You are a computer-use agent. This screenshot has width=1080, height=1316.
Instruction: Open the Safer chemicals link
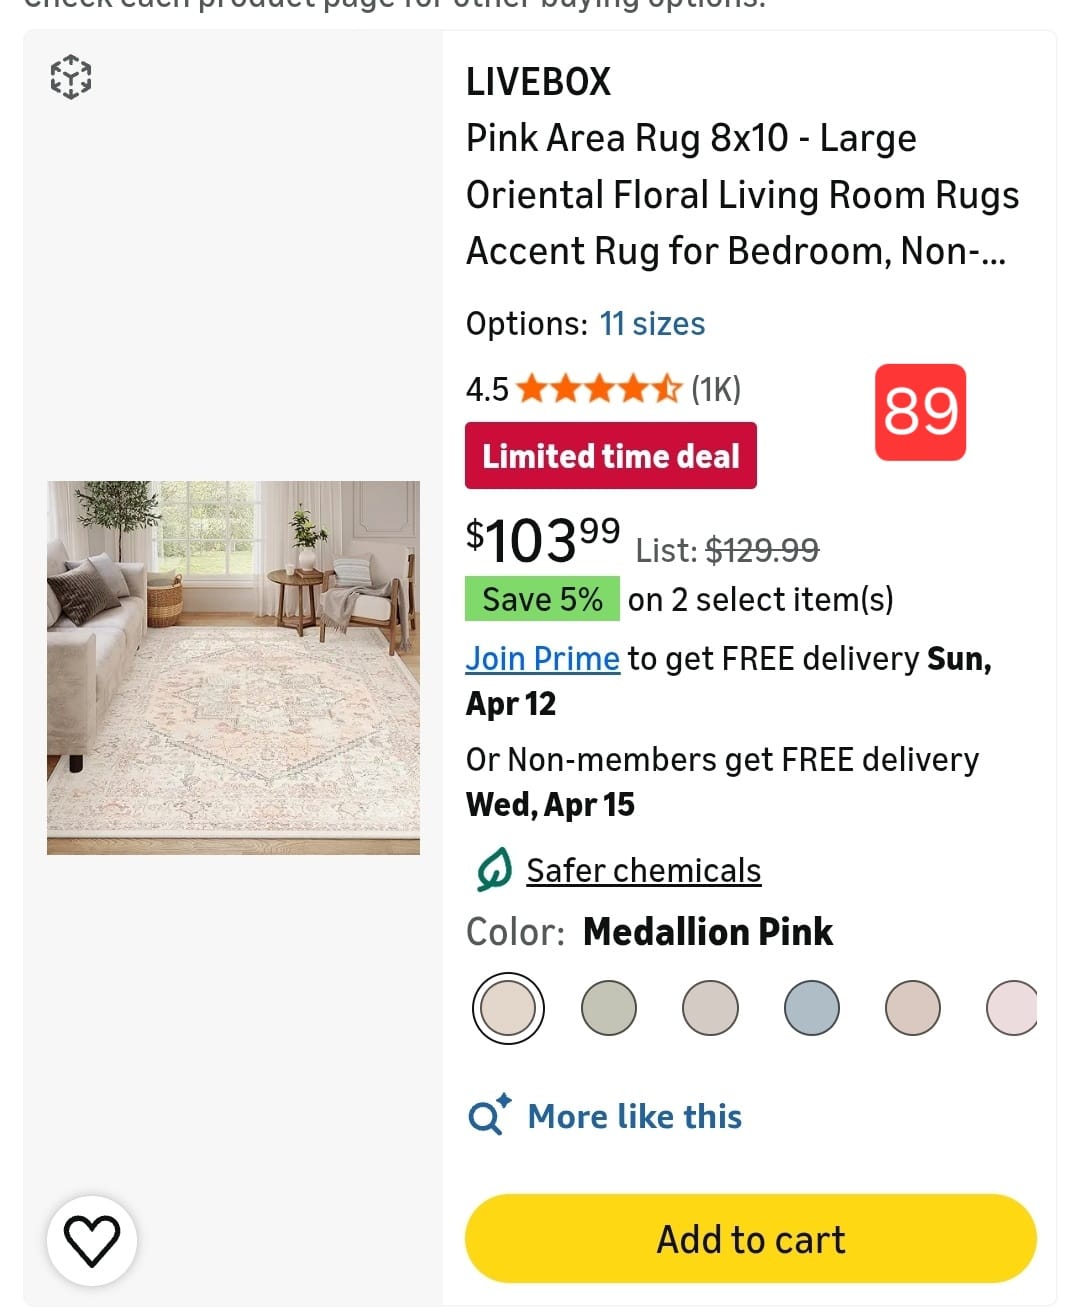[643, 870]
